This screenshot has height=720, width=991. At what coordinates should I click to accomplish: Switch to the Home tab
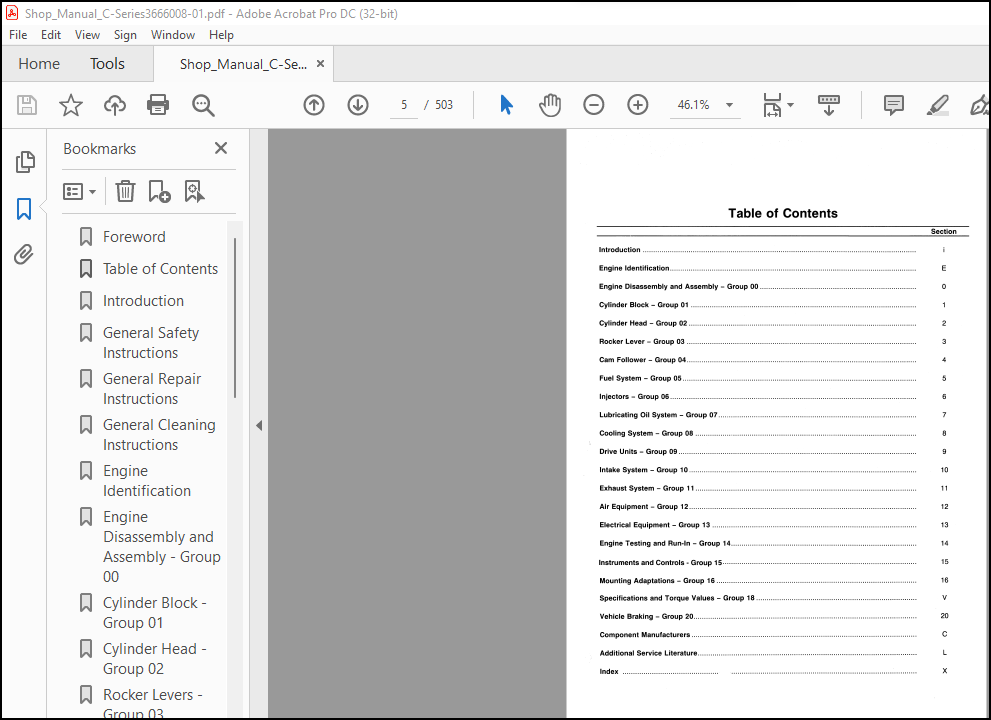tap(39, 64)
